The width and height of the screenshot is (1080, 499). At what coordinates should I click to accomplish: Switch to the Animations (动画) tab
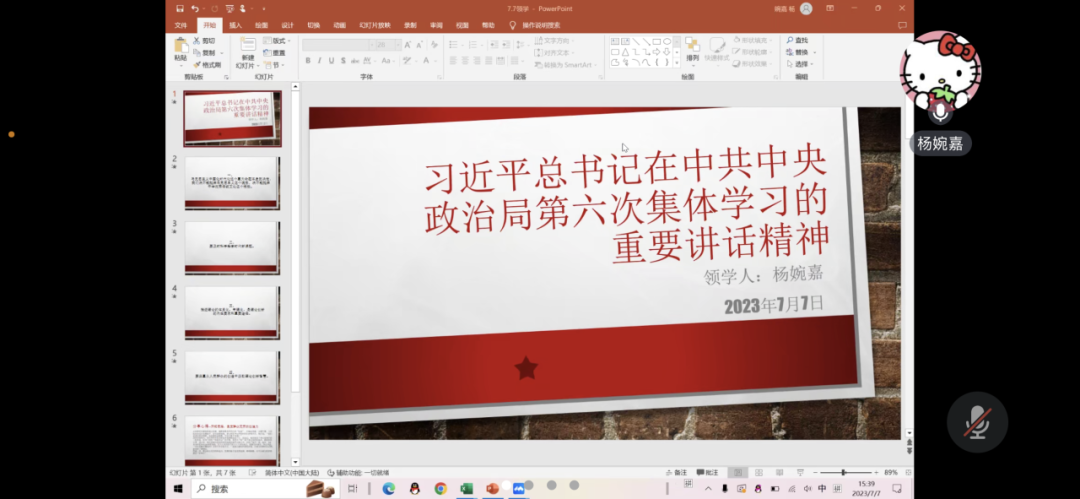coord(340,26)
